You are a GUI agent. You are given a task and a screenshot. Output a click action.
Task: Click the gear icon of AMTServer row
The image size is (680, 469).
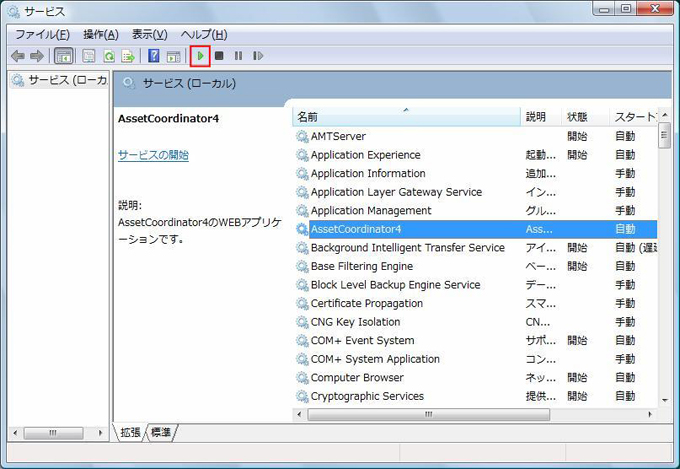302,137
